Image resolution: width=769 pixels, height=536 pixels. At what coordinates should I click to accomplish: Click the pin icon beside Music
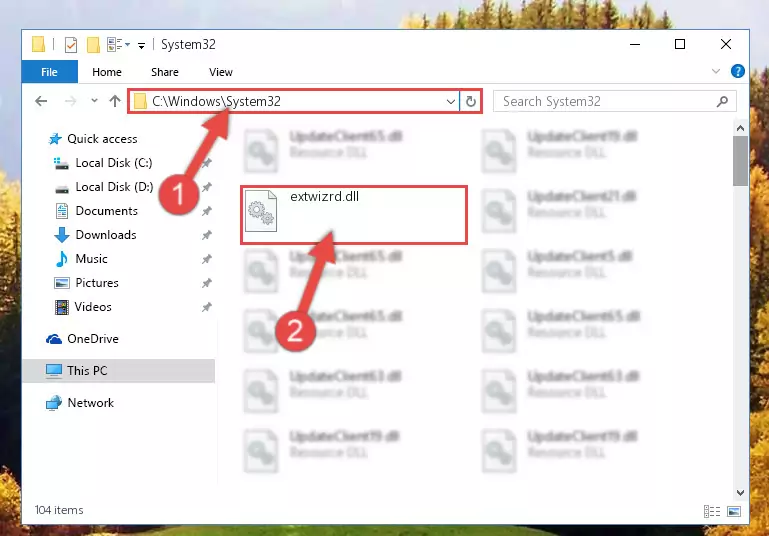click(206, 259)
